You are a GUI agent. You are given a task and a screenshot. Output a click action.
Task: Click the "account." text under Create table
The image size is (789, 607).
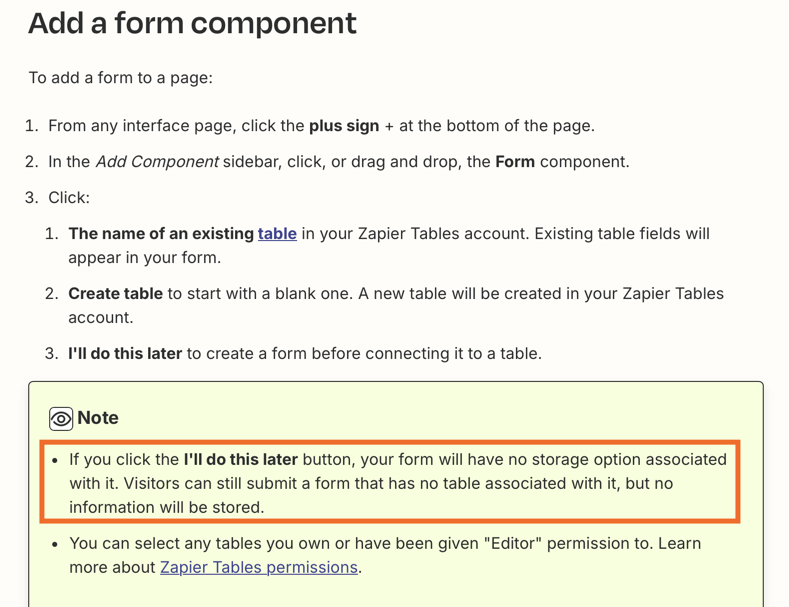pos(101,318)
